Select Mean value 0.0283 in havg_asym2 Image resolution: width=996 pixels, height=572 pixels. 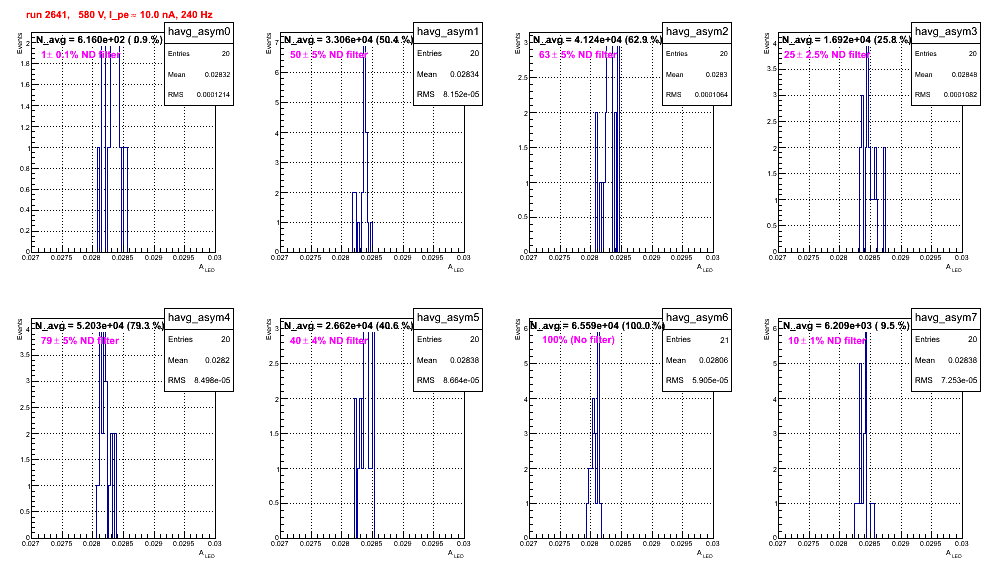click(x=717, y=74)
